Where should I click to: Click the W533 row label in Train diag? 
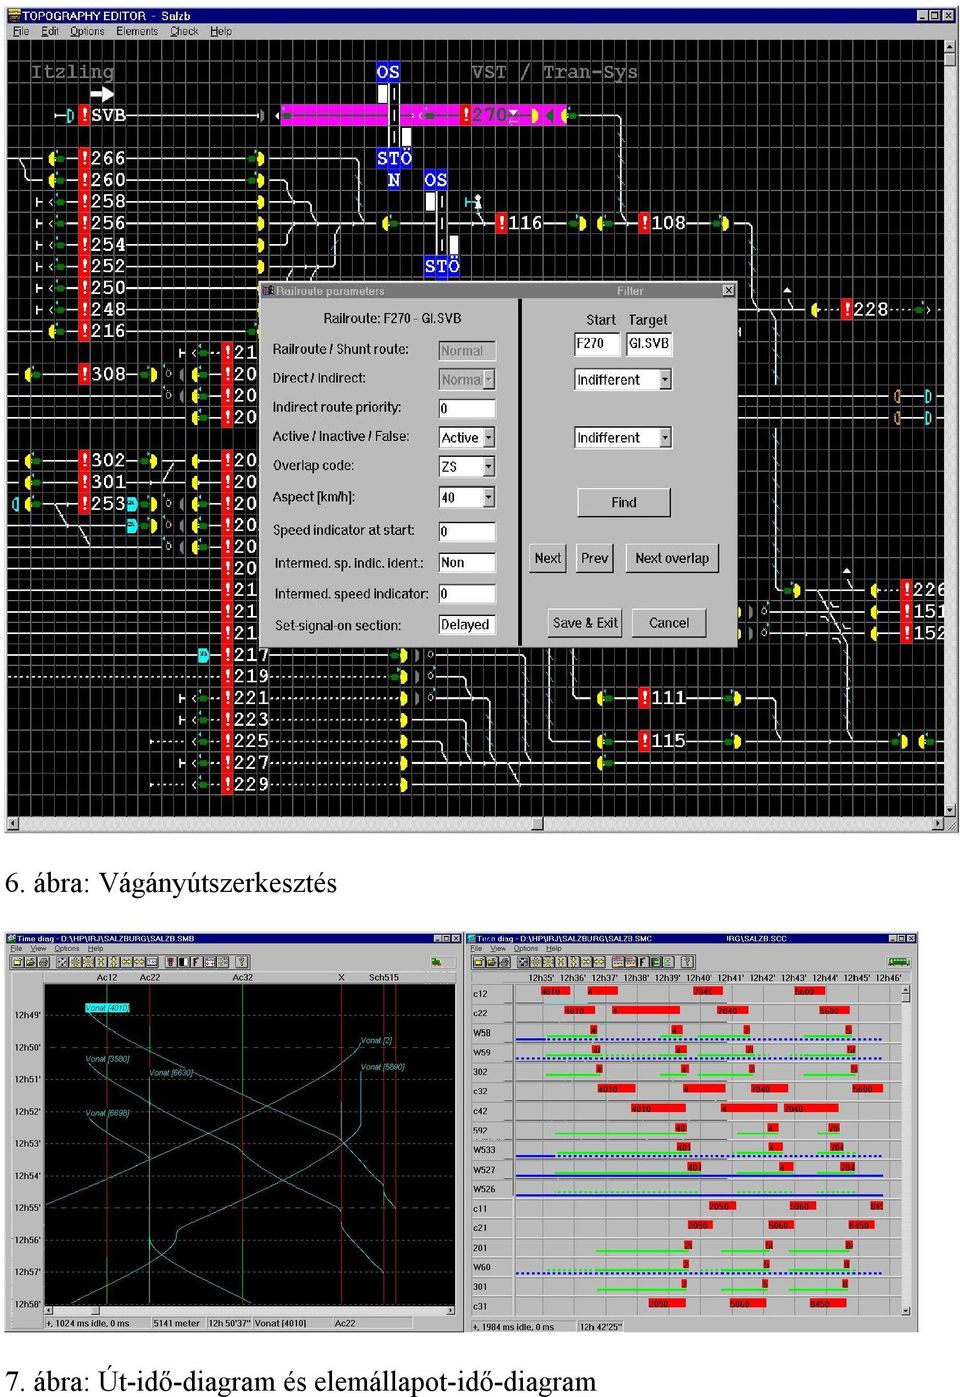[484, 1150]
